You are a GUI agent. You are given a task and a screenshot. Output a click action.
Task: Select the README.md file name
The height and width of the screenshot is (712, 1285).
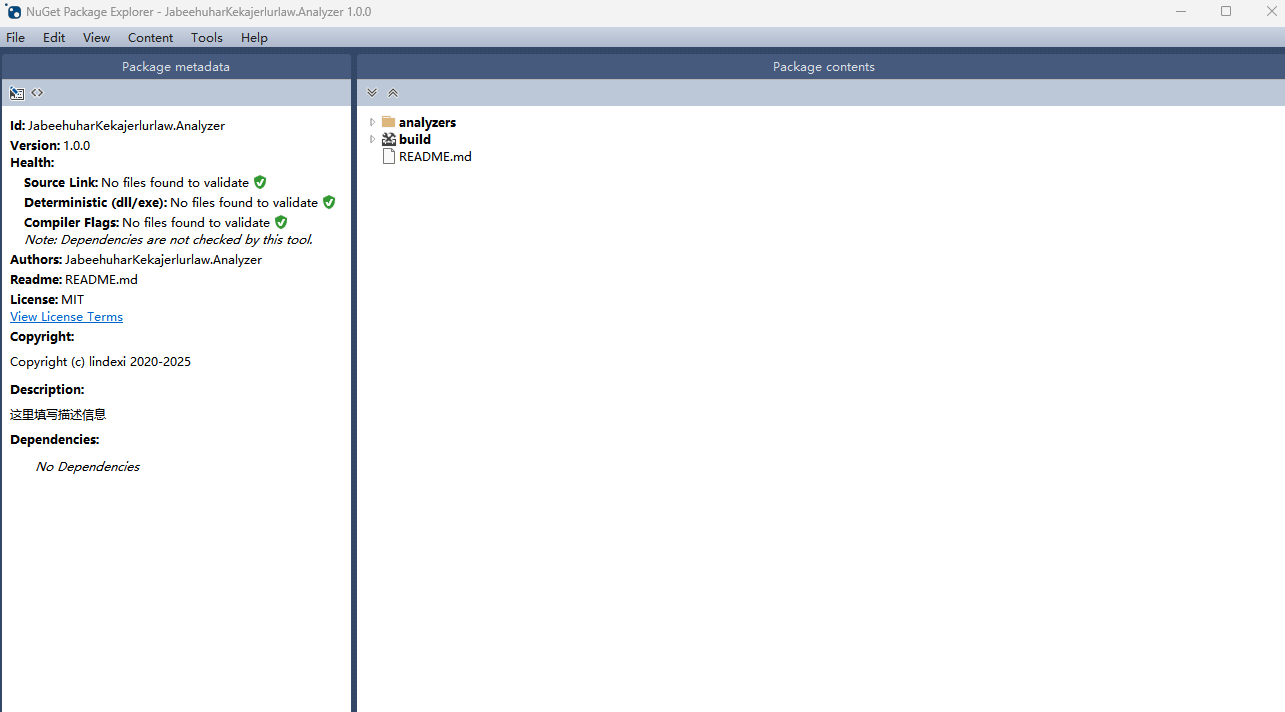point(435,157)
